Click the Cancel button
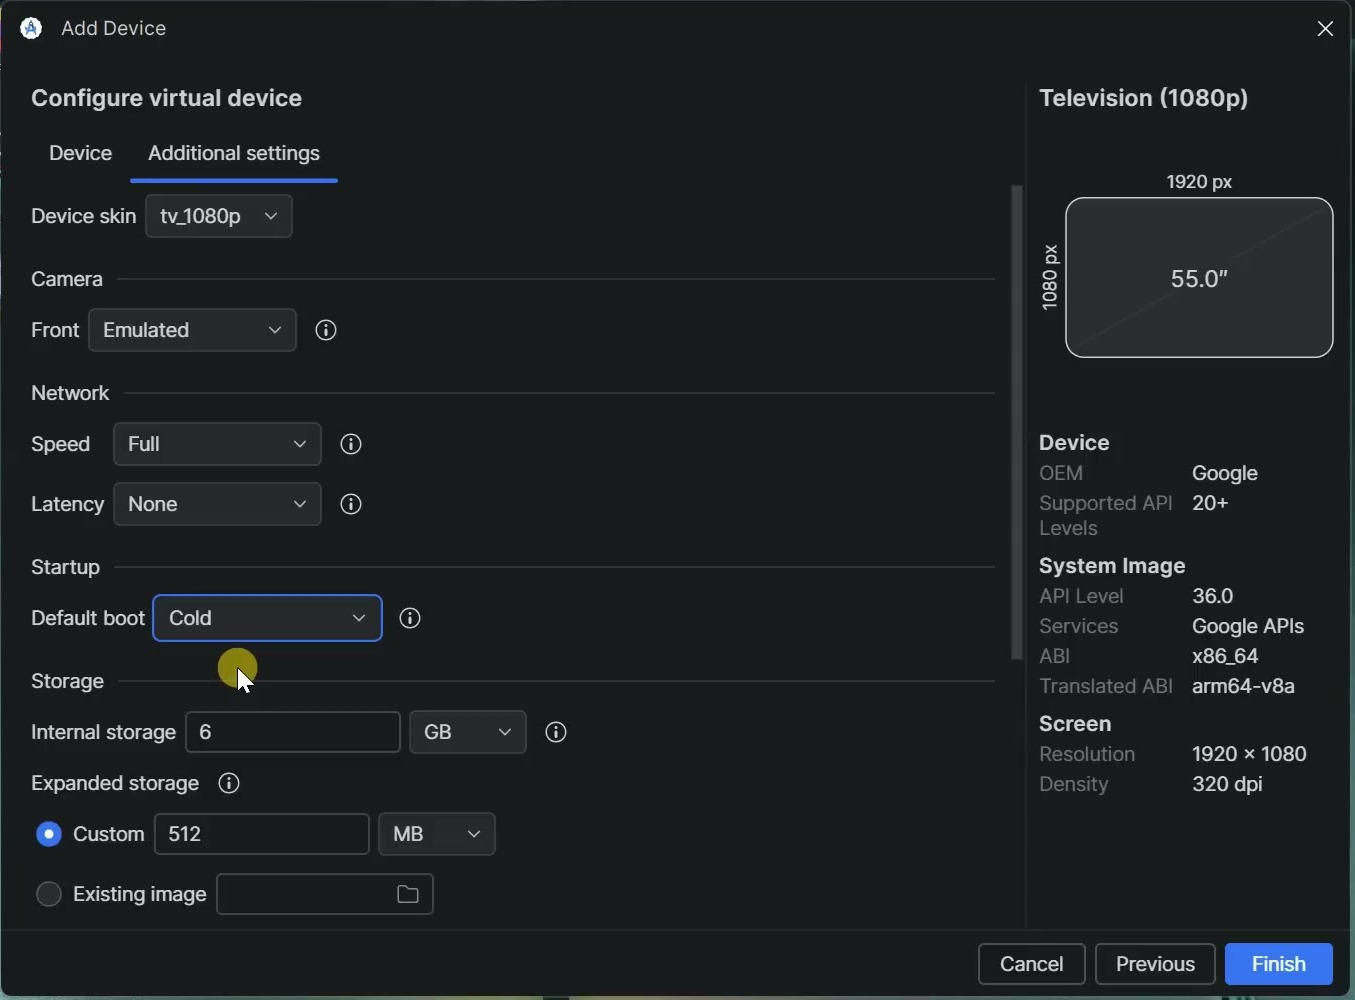Image resolution: width=1355 pixels, height=1000 pixels. coord(1032,965)
